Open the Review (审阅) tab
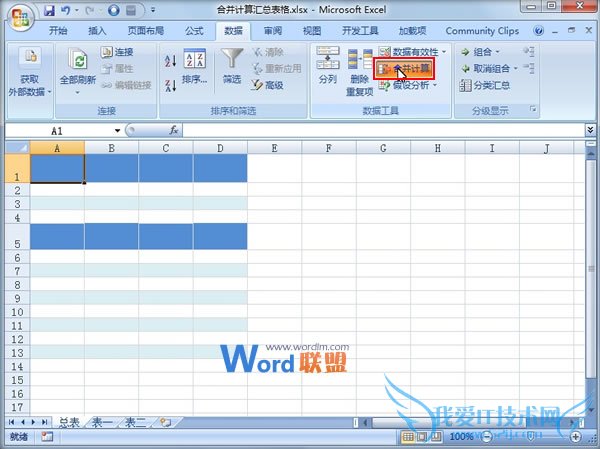Screen dimensions: 600x449 (x=272, y=31)
